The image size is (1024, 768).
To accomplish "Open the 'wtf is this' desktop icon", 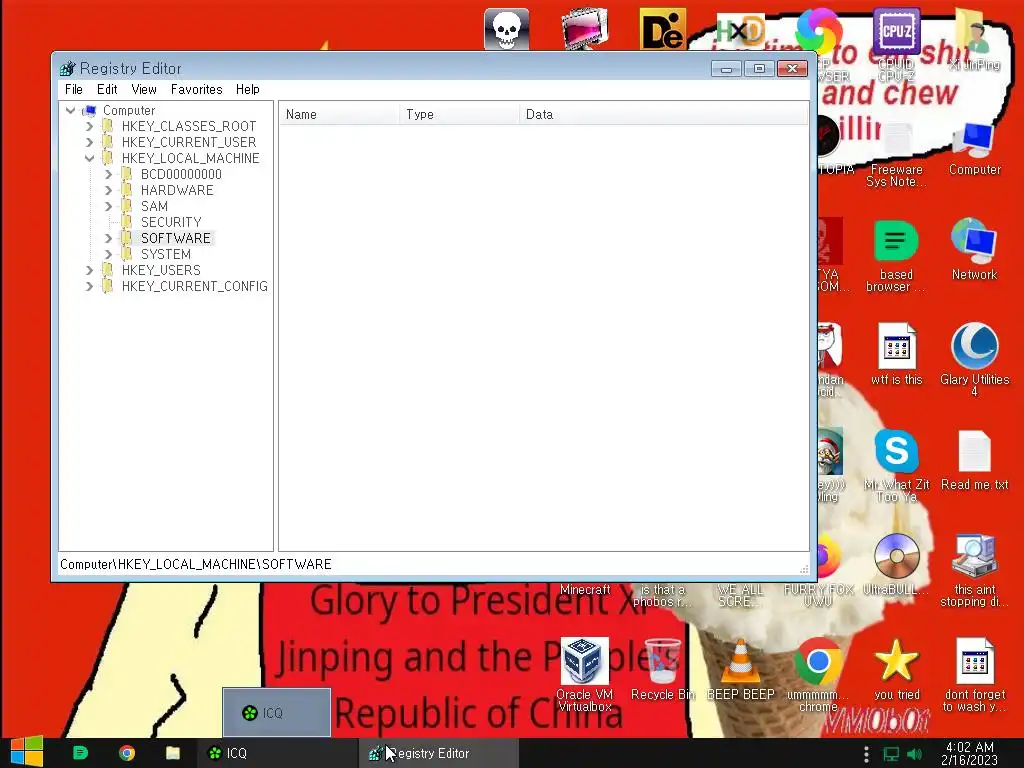I will click(896, 354).
